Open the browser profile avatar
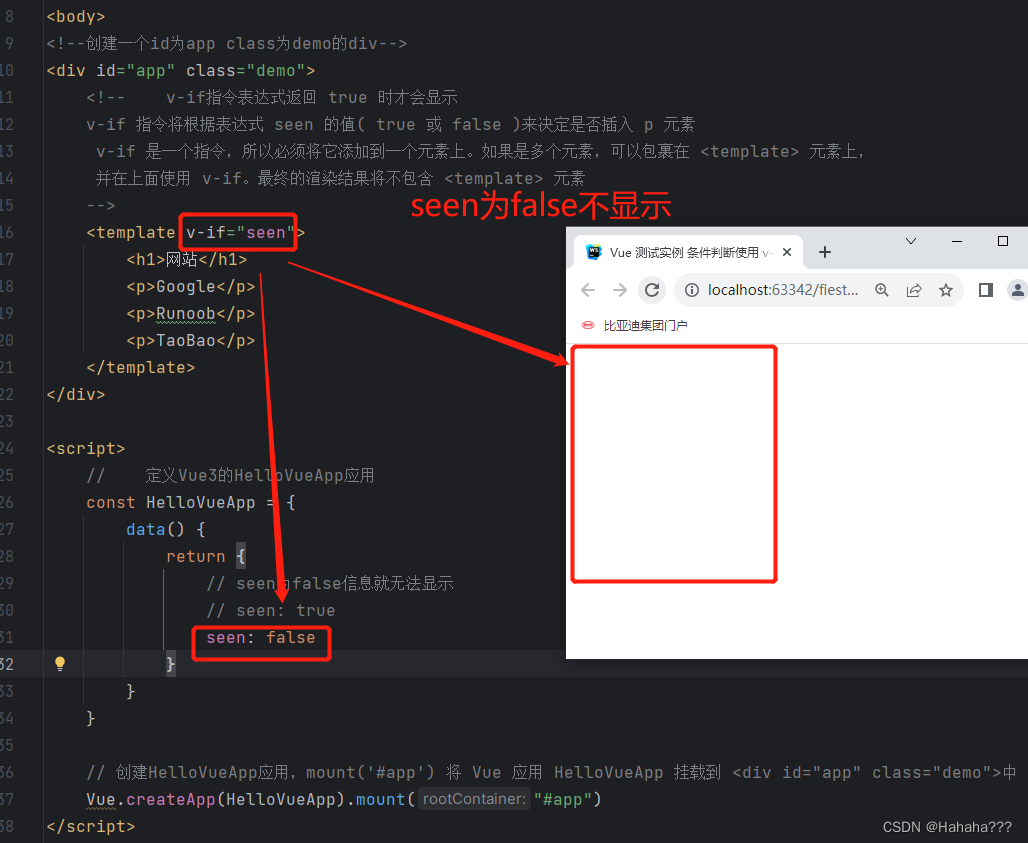1028x843 pixels. tap(1017, 290)
